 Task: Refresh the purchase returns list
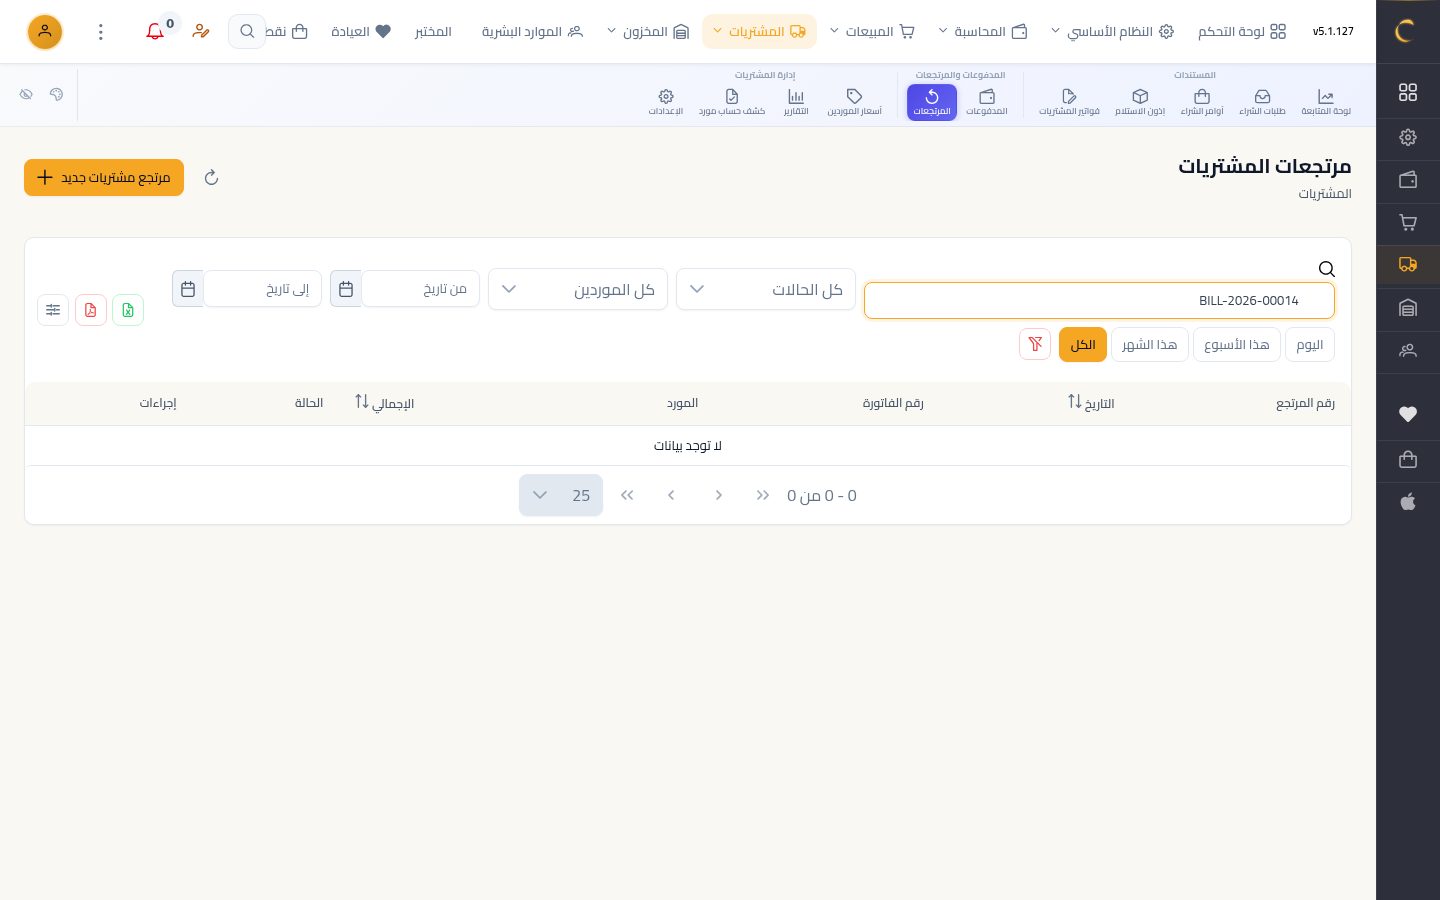211,178
